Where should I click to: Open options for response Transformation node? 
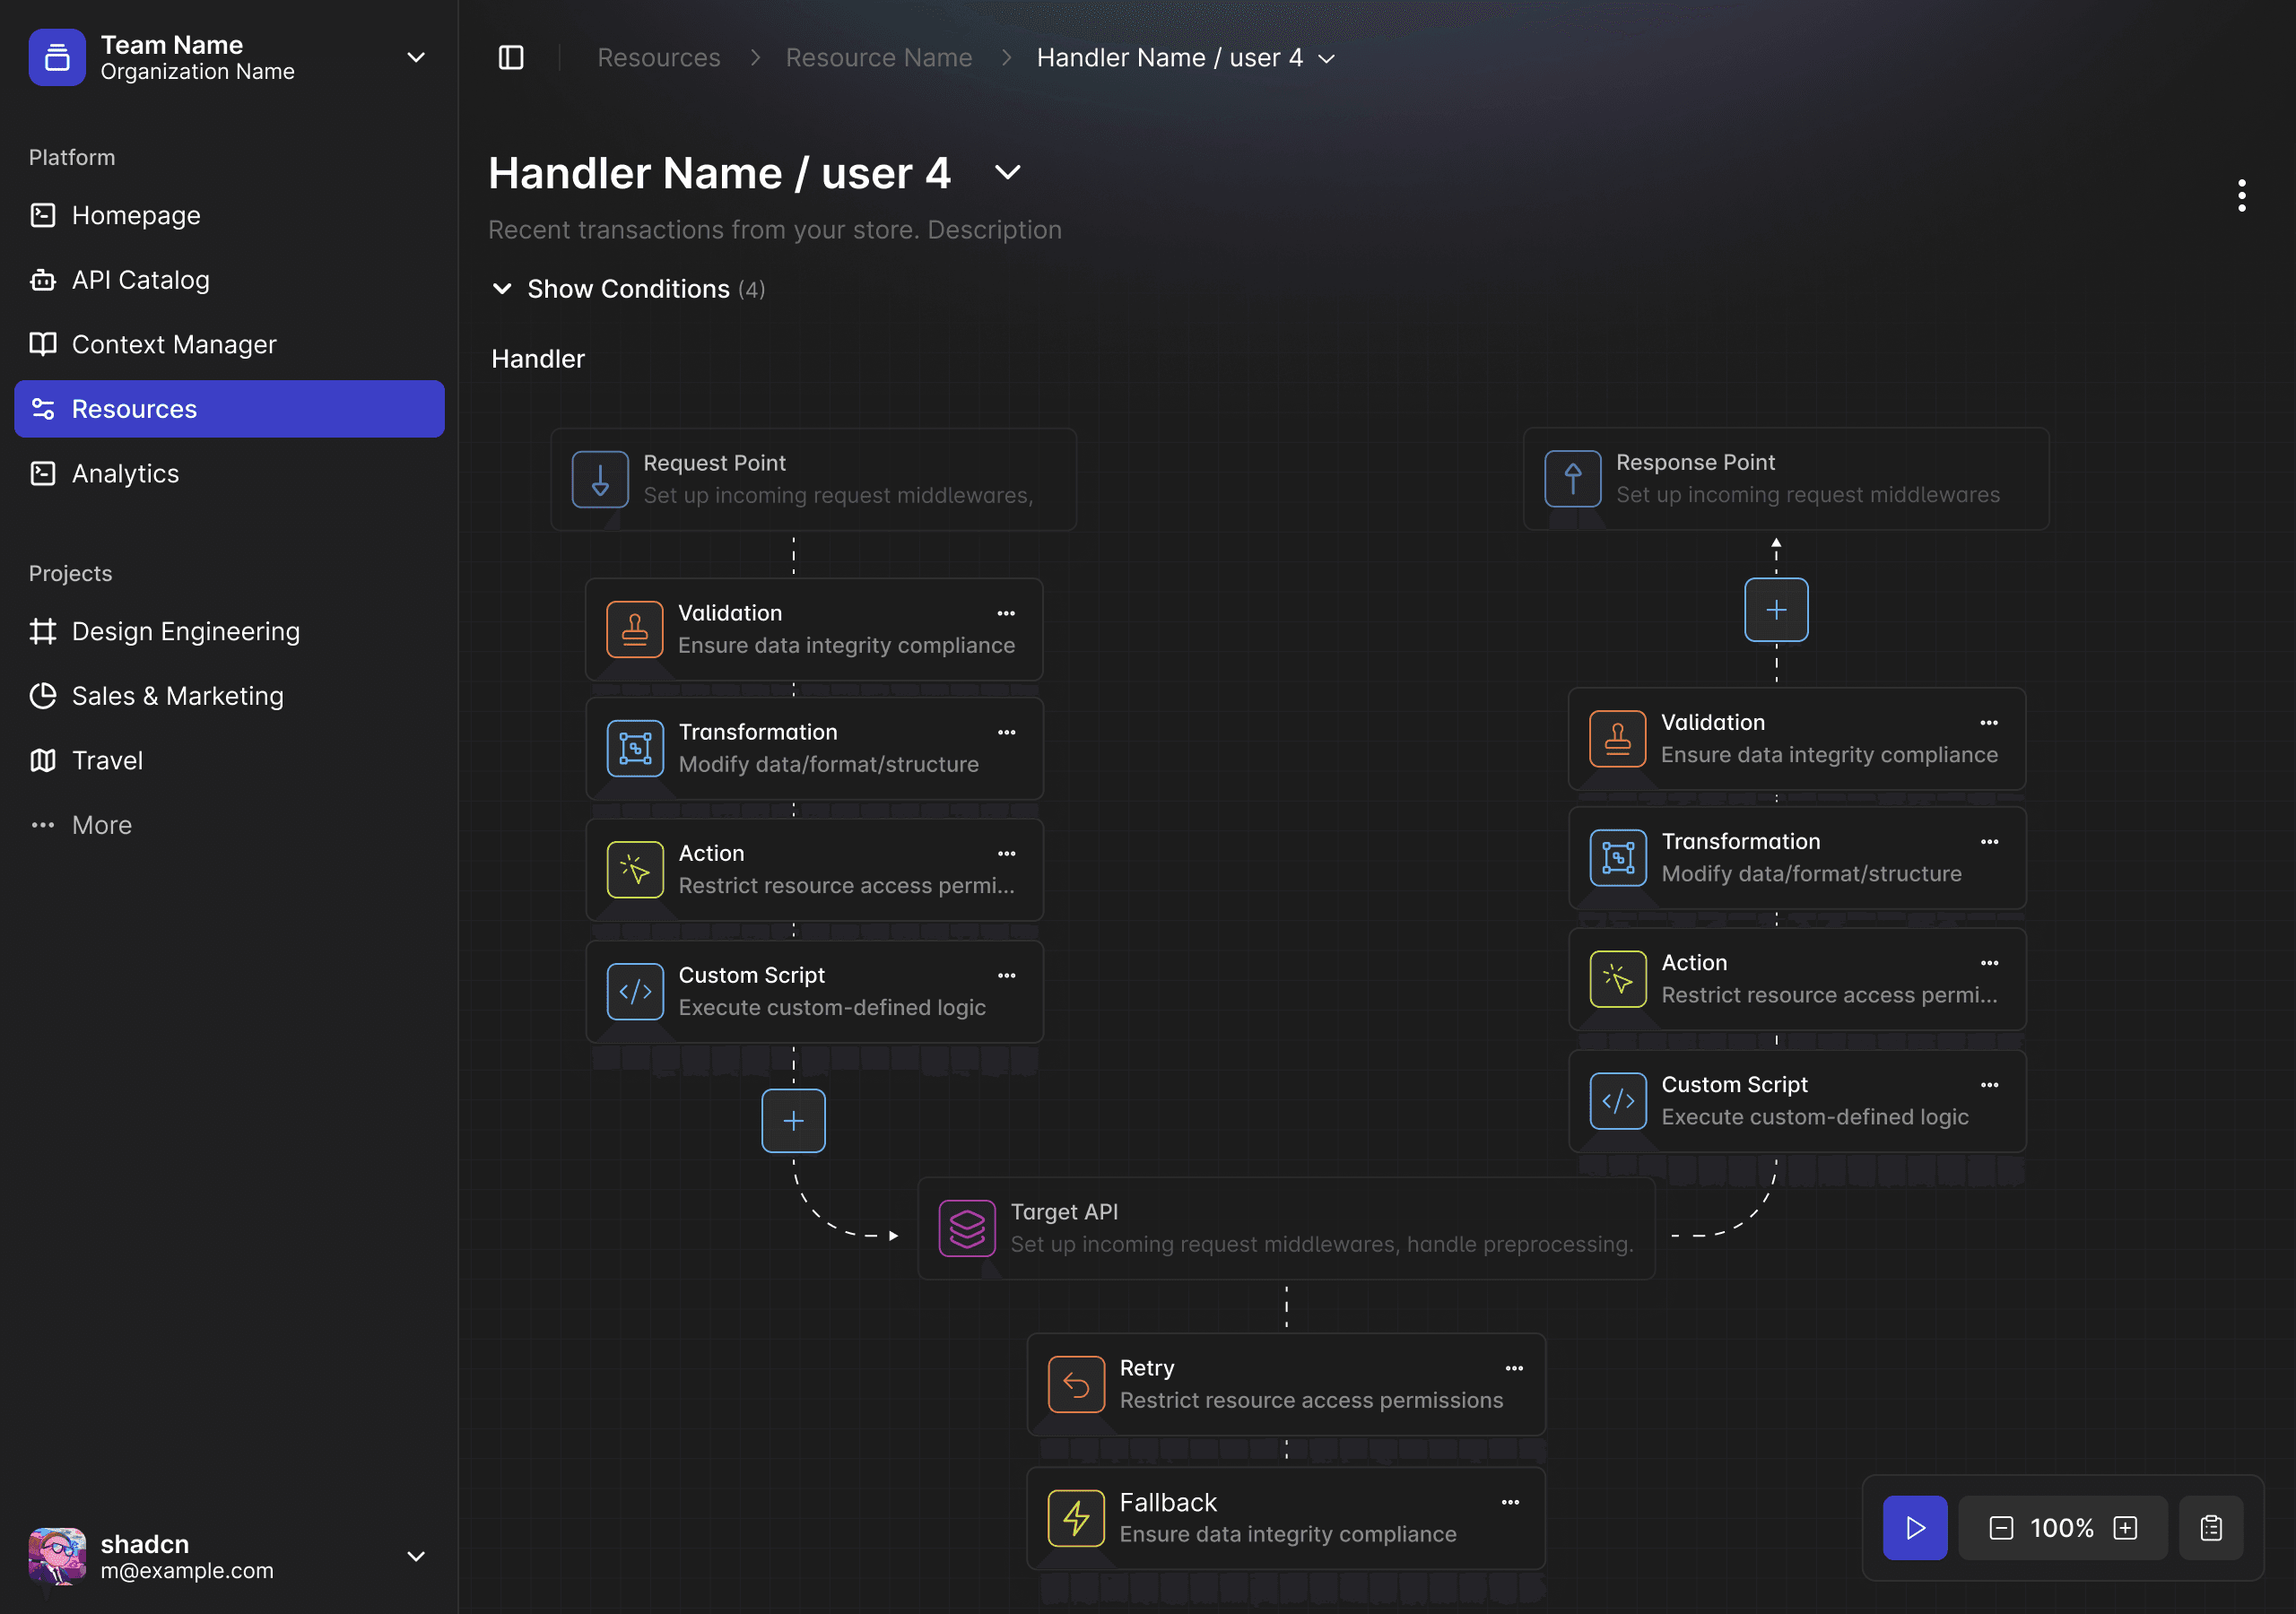(1989, 841)
